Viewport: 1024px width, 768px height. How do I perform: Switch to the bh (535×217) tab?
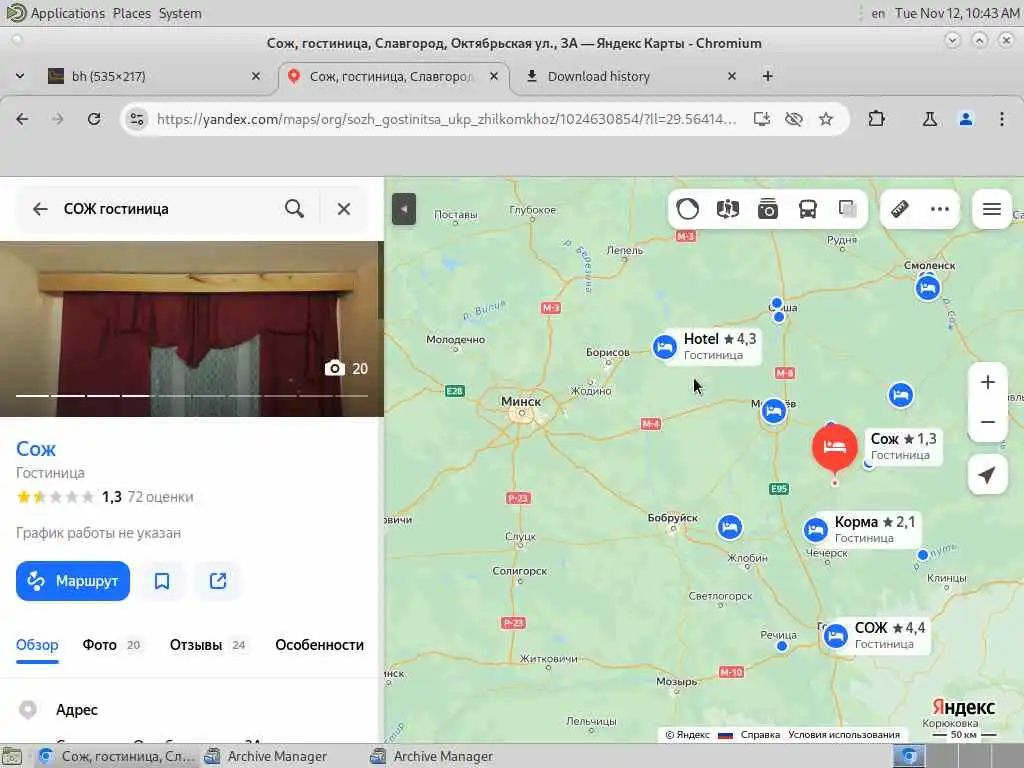tap(155, 76)
